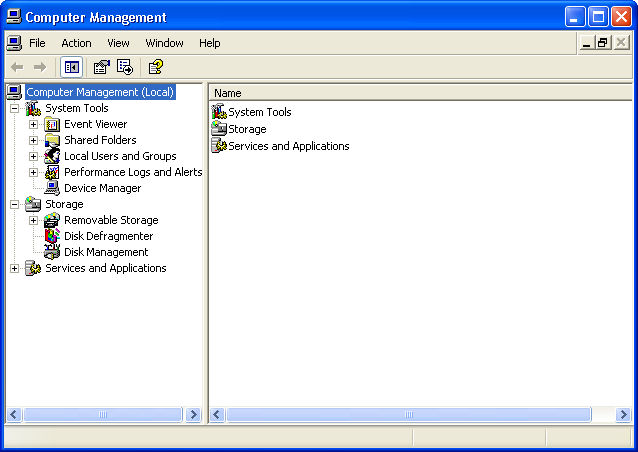Collapse the Storage tree node

tap(15, 204)
